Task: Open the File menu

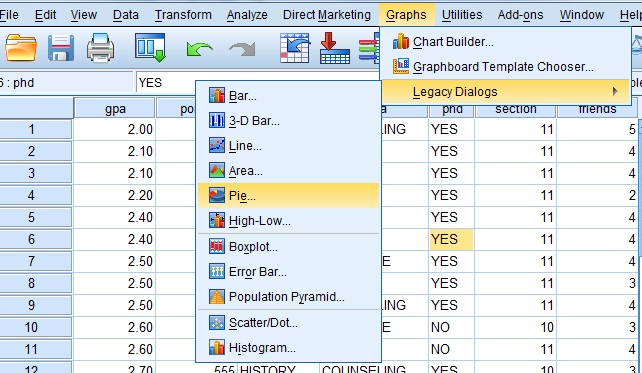Action: pyautogui.click(x=9, y=15)
